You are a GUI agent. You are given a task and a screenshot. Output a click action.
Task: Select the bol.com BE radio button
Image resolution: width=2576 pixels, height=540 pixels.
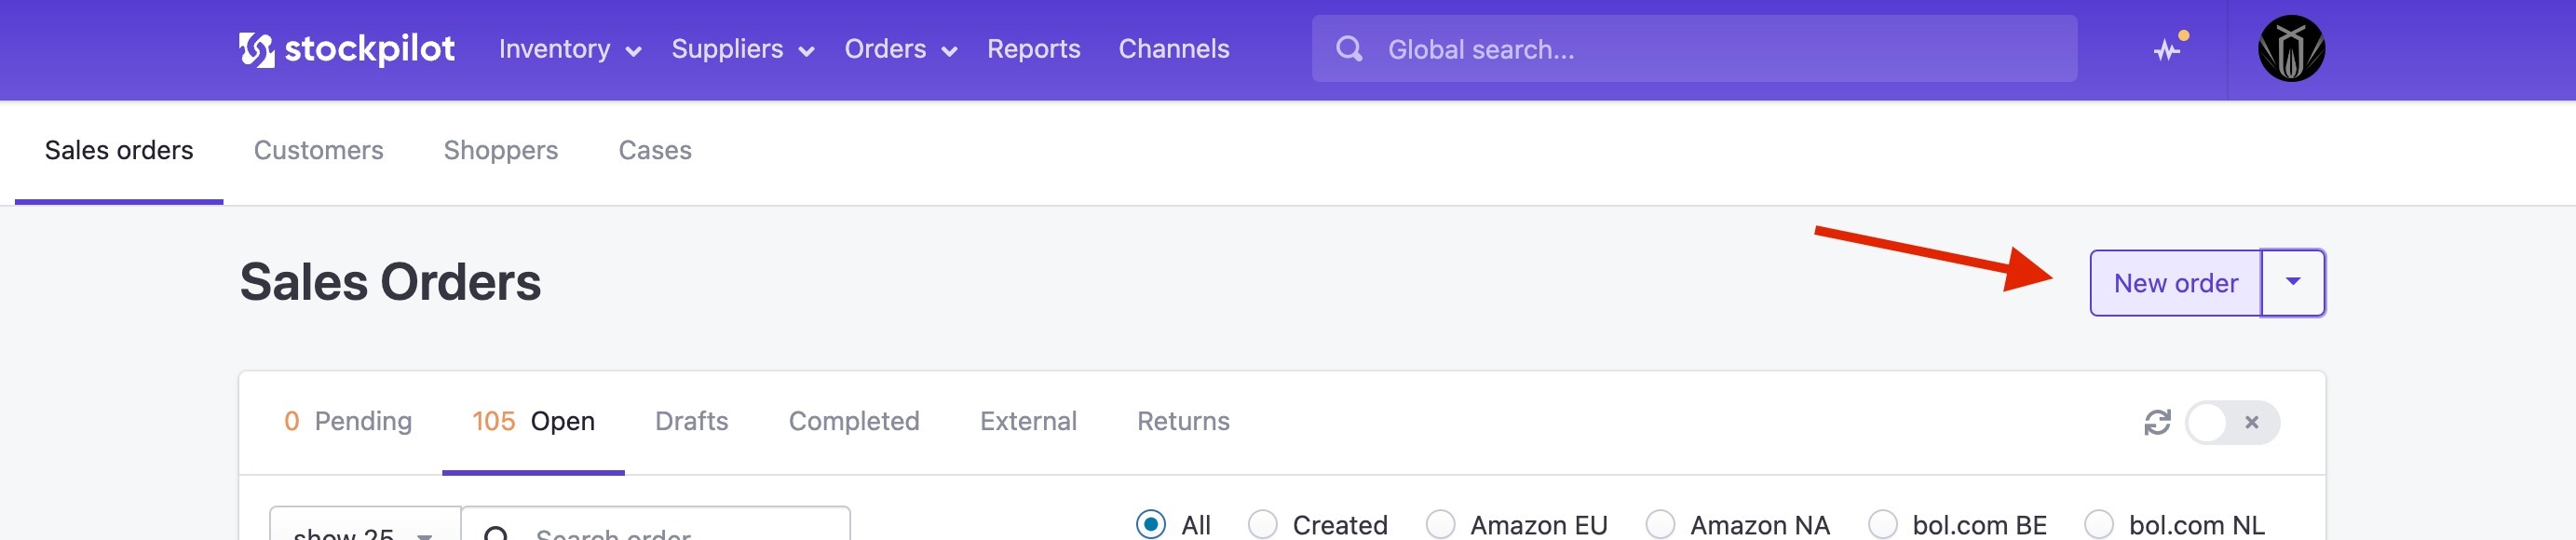coord(1882,524)
